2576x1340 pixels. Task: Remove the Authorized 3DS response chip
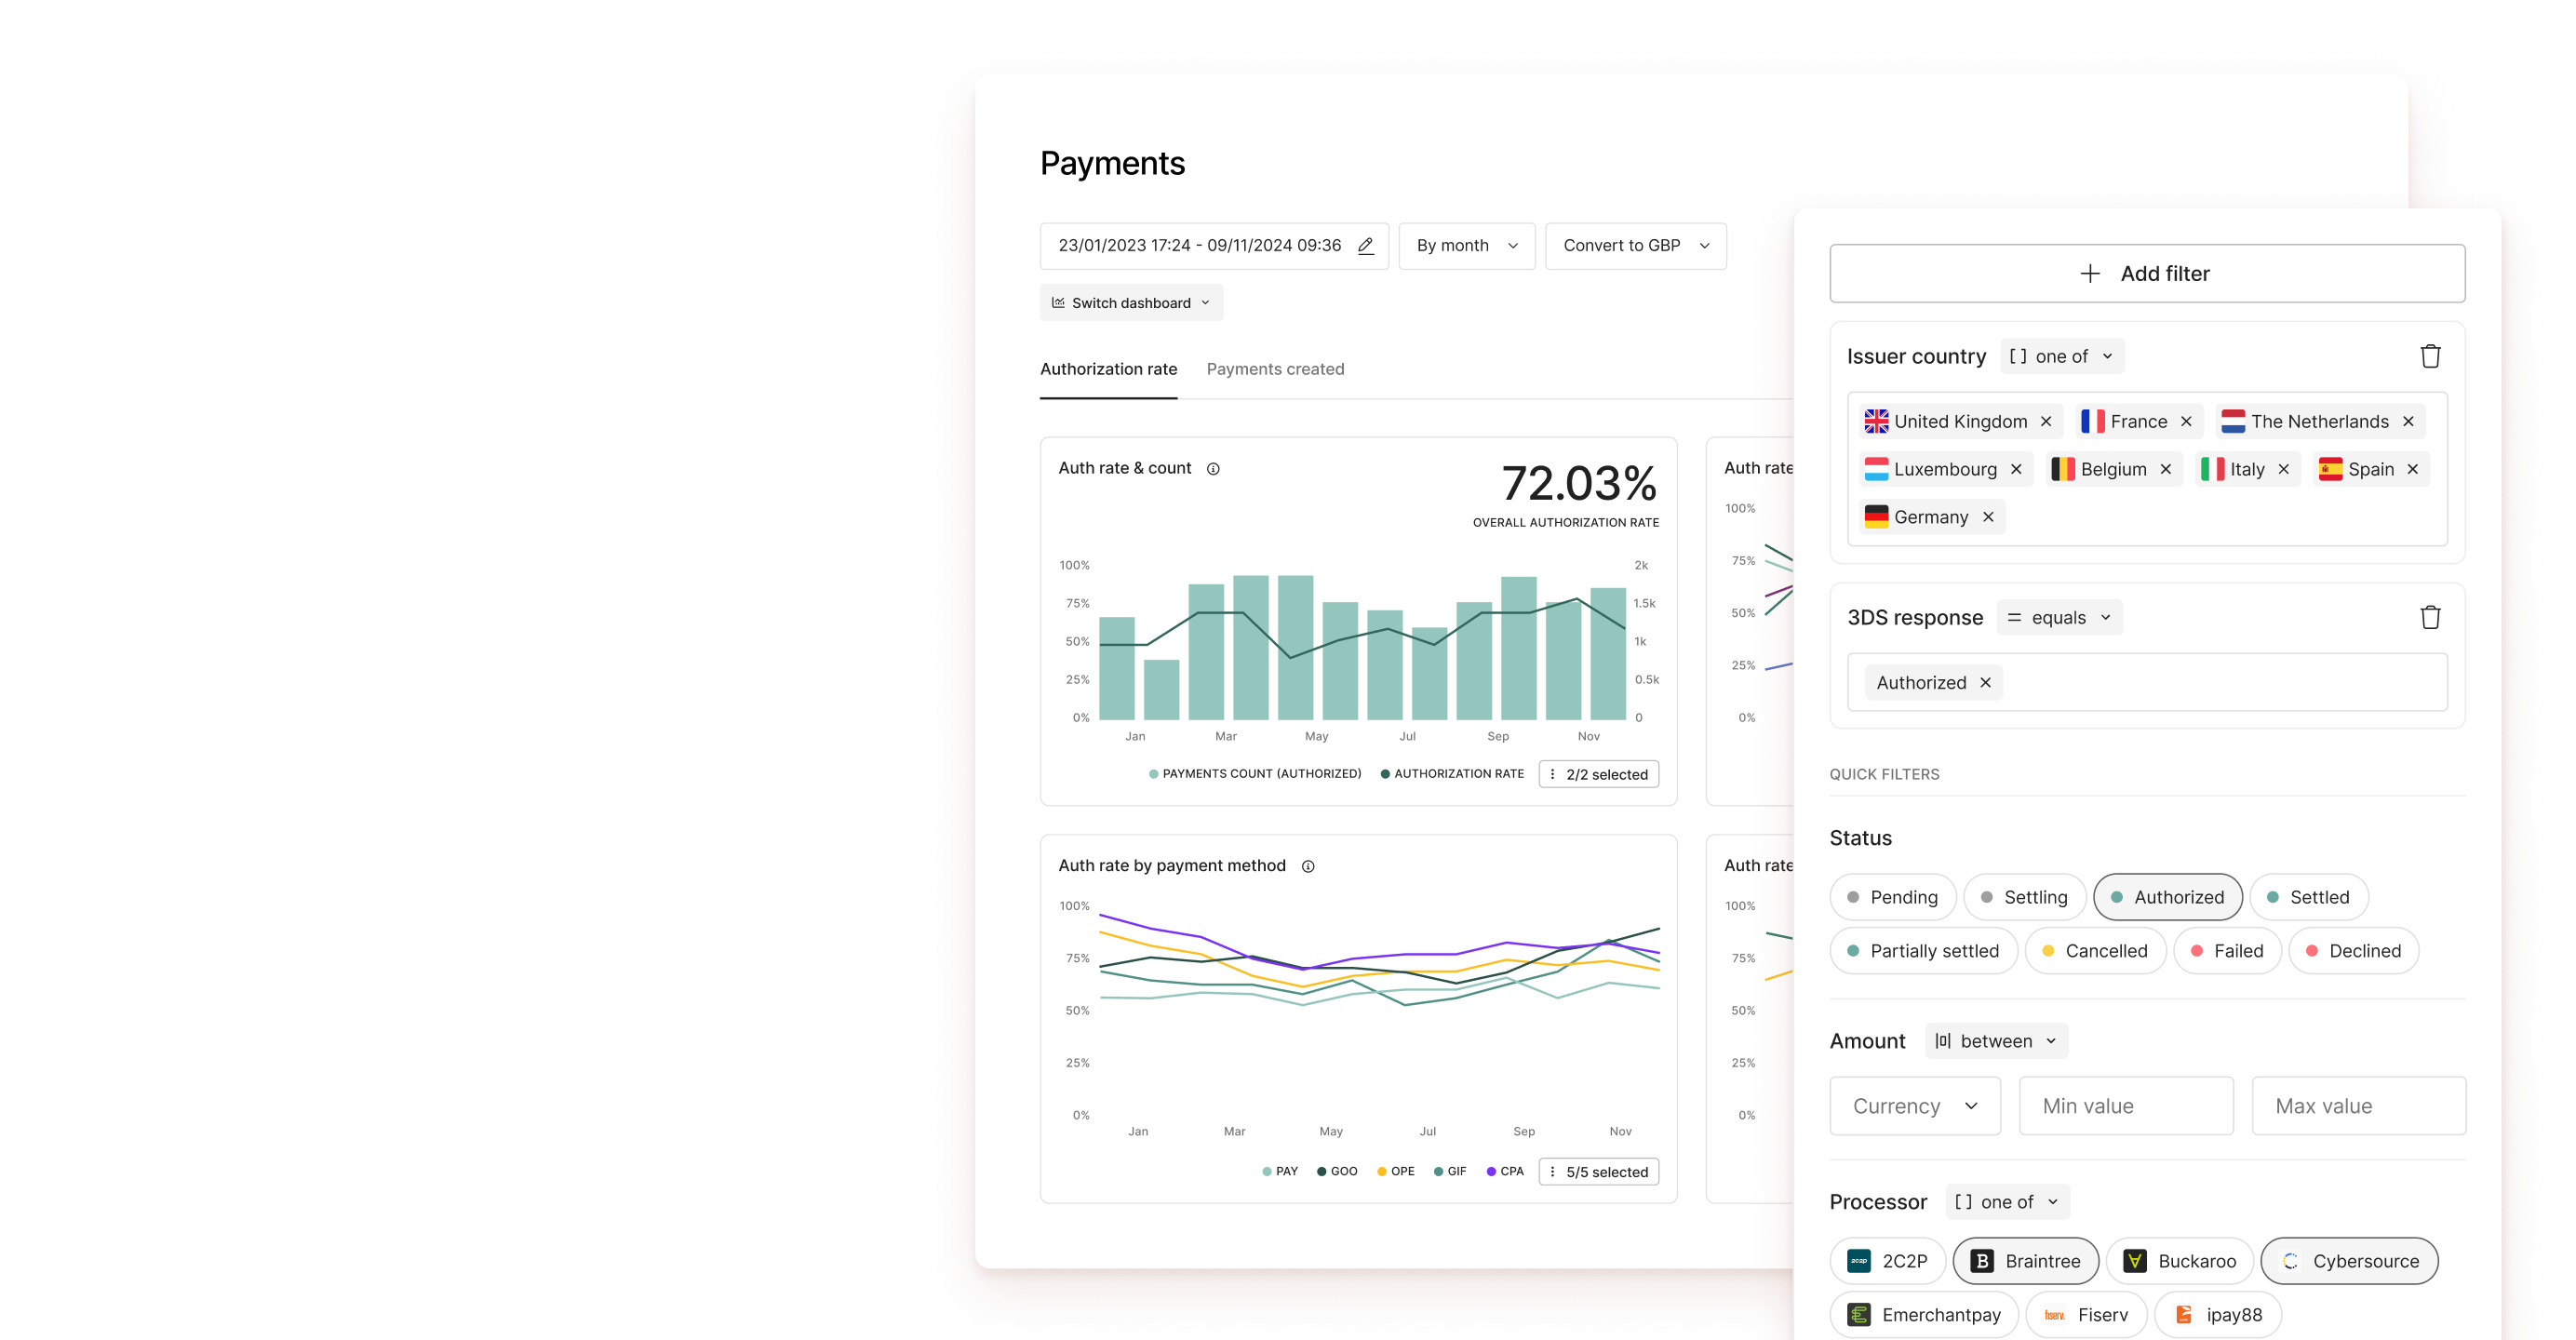pos(1986,683)
